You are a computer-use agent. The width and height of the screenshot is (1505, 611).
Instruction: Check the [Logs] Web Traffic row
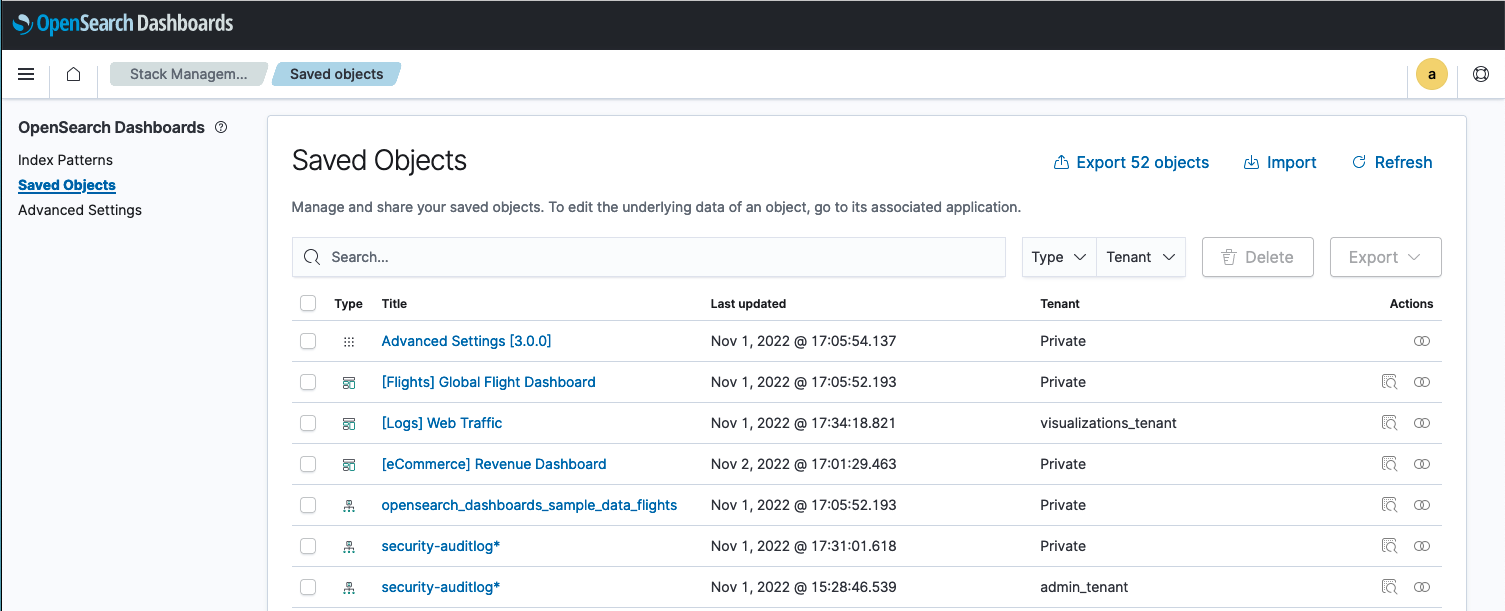[308, 423]
